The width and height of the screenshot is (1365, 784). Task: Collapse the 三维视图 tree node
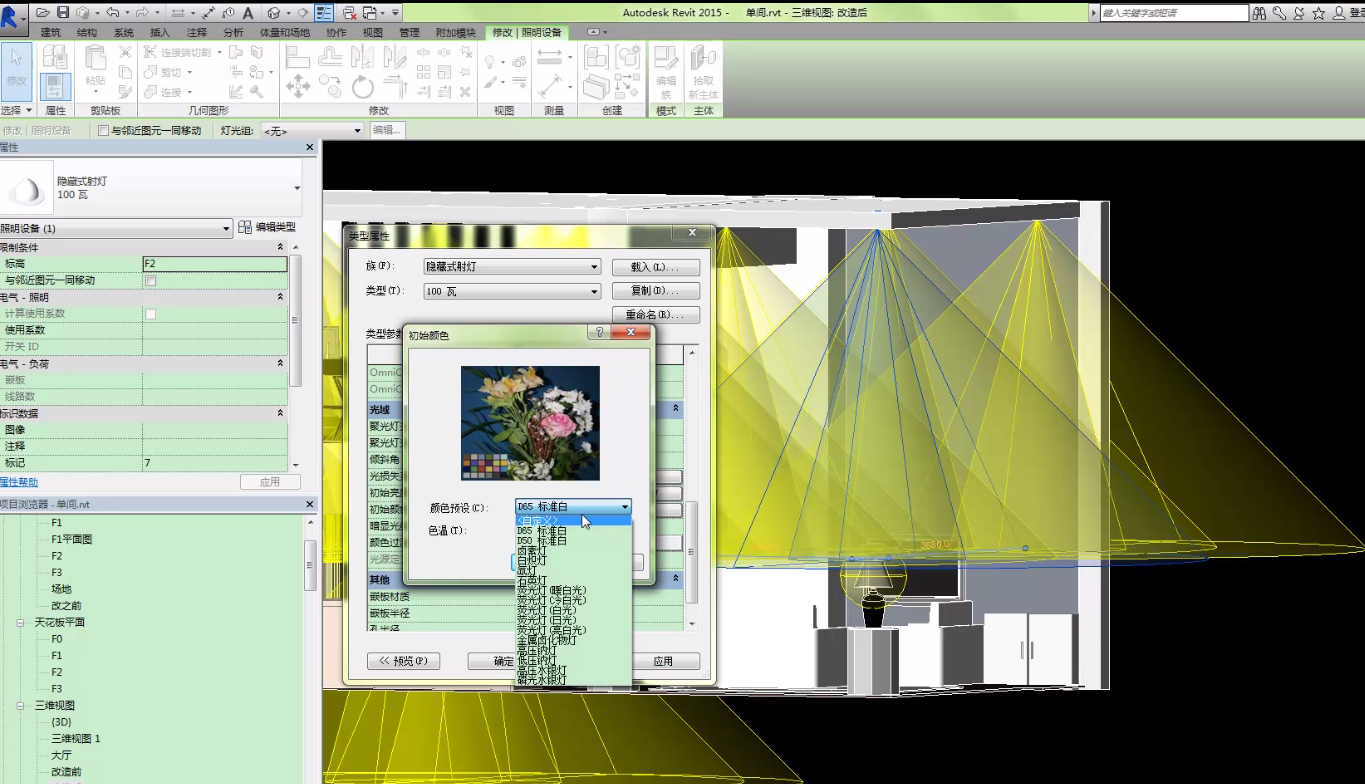pyautogui.click(x=20, y=705)
